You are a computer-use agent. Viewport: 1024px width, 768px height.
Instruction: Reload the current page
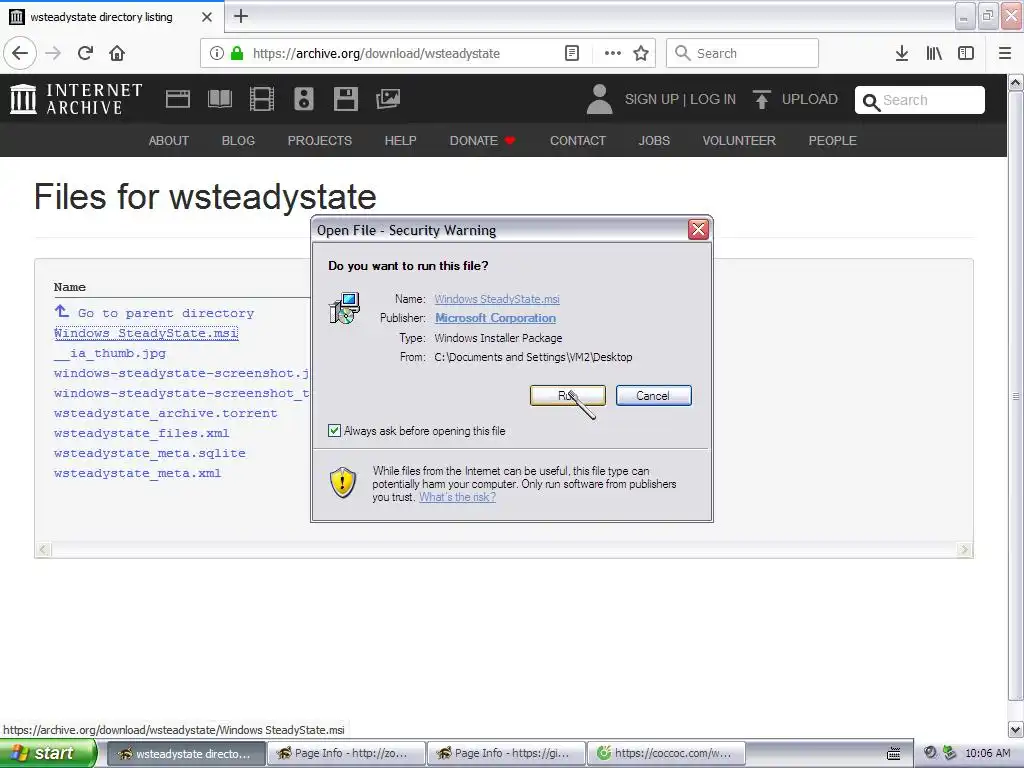85,53
